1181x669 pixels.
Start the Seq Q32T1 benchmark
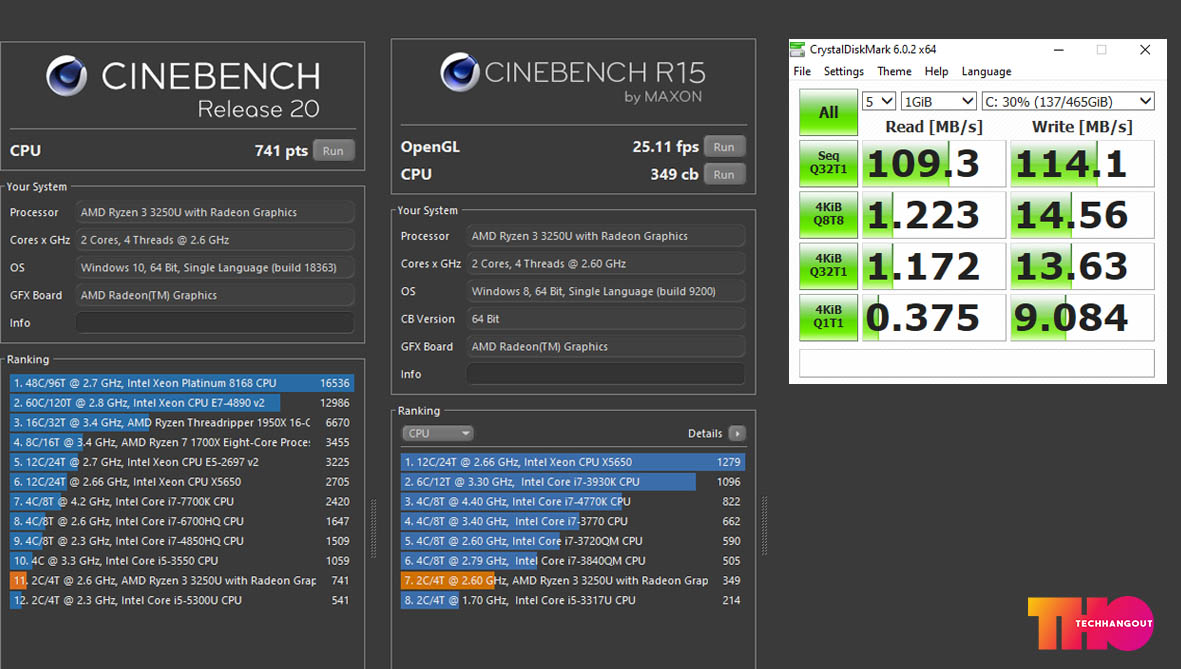click(x=829, y=163)
